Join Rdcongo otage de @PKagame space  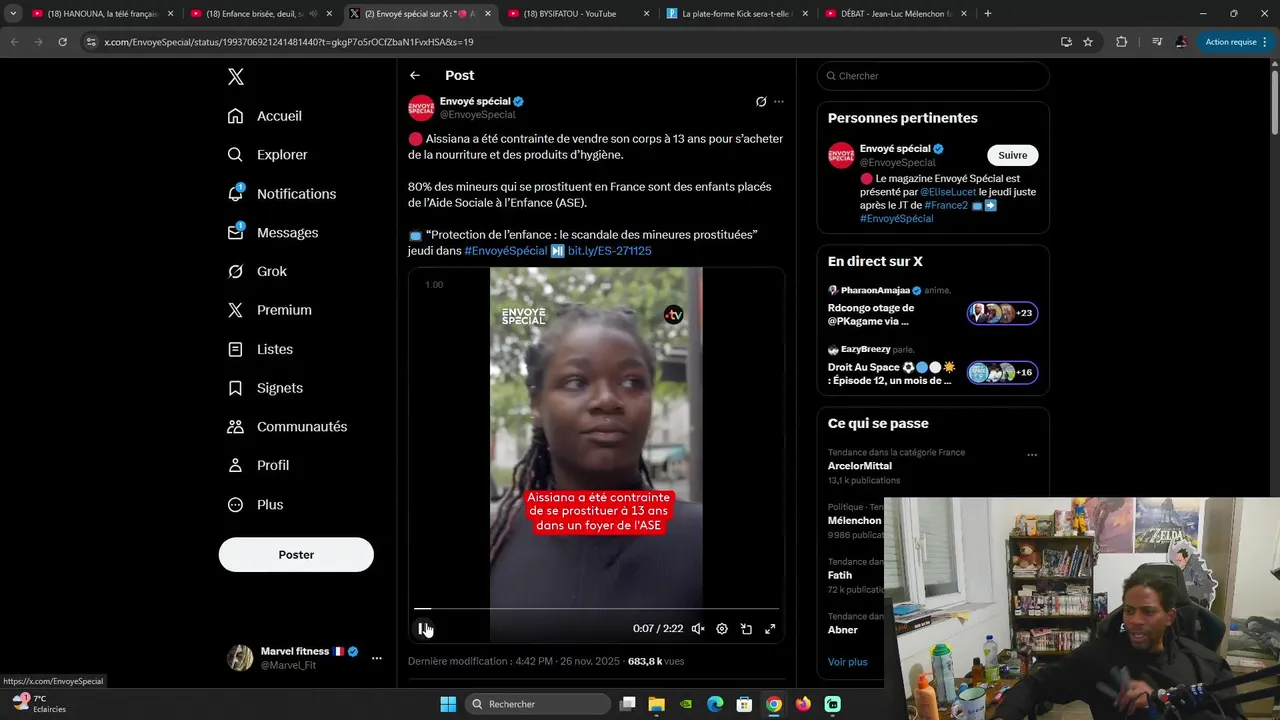point(932,306)
